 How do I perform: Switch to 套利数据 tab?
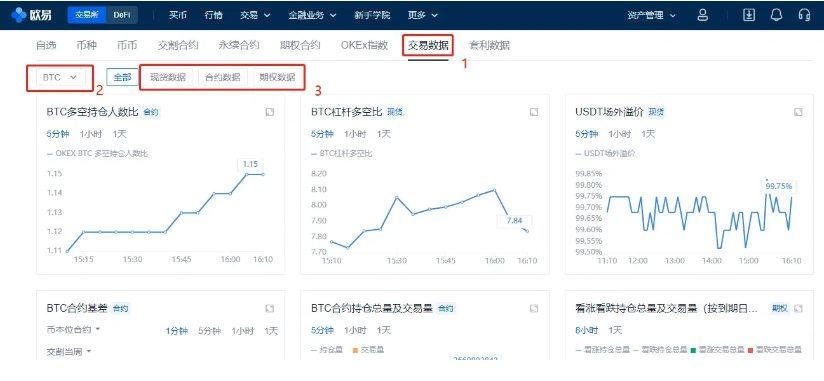[489, 45]
